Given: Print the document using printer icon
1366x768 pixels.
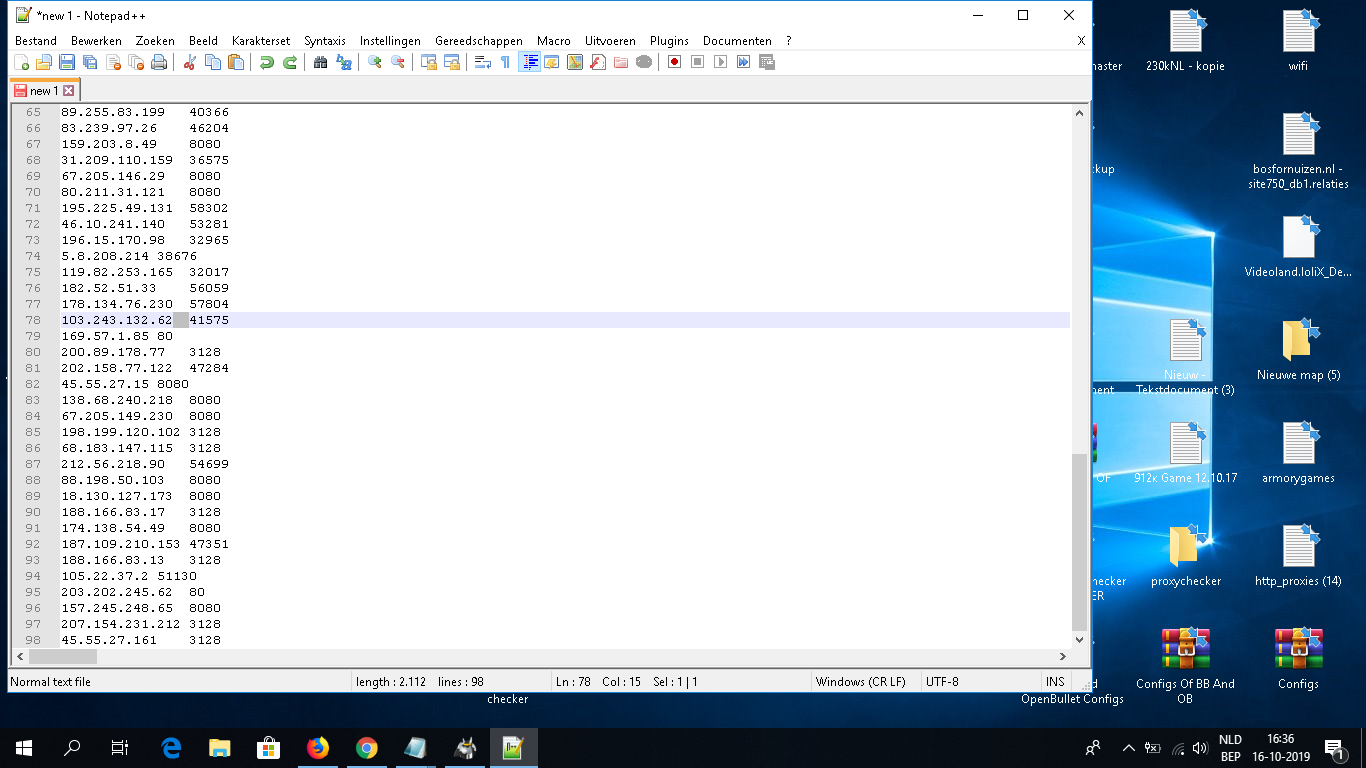Looking at the screenshot, I should coord(159,62).
